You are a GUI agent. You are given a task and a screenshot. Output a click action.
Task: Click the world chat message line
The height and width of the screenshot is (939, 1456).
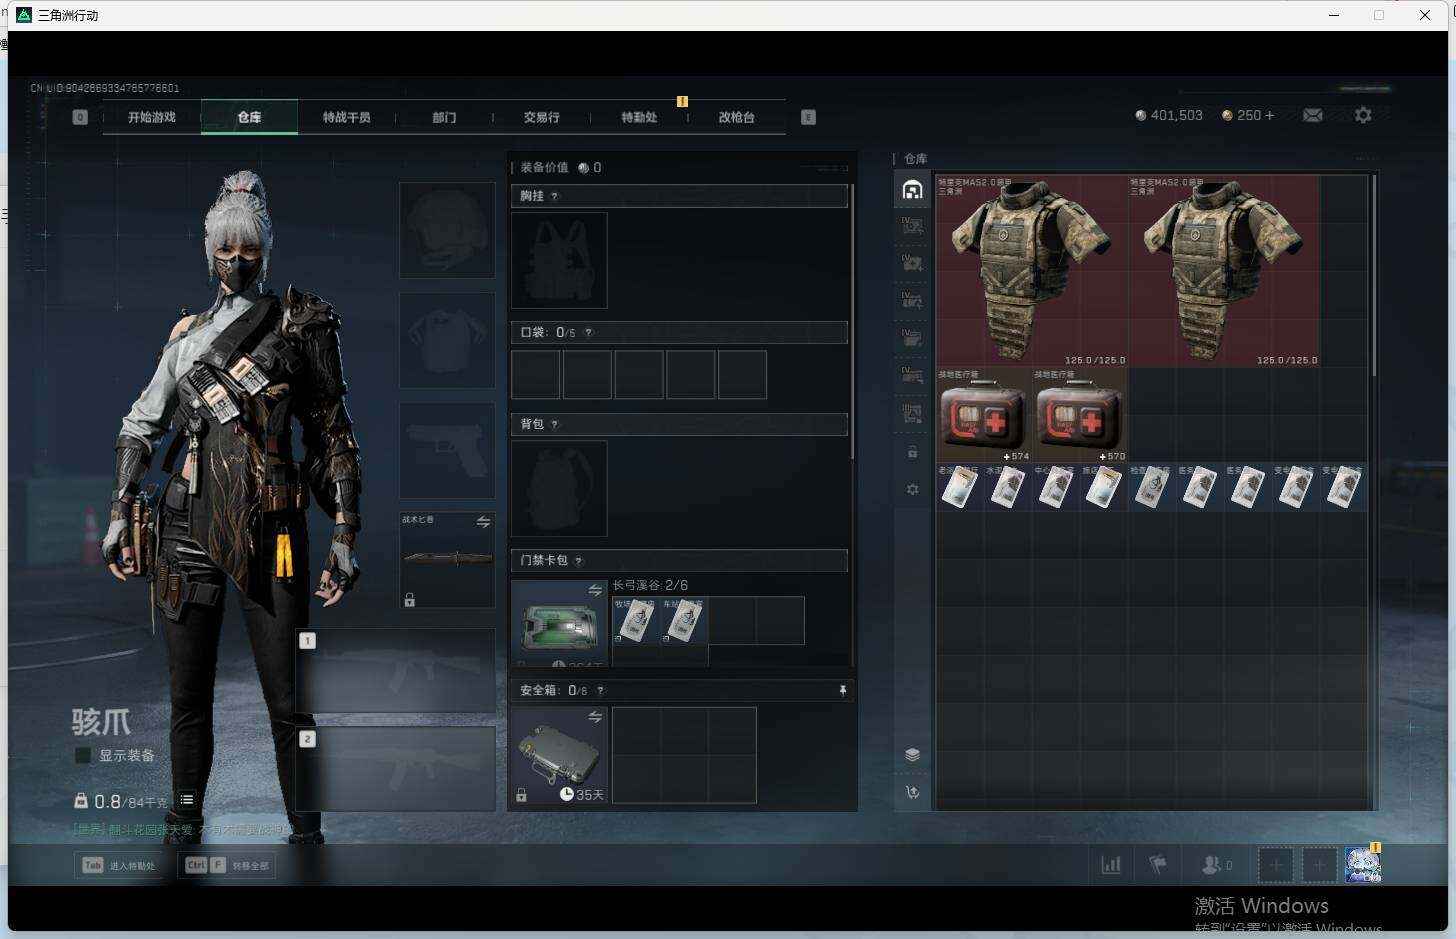[182, 830]
